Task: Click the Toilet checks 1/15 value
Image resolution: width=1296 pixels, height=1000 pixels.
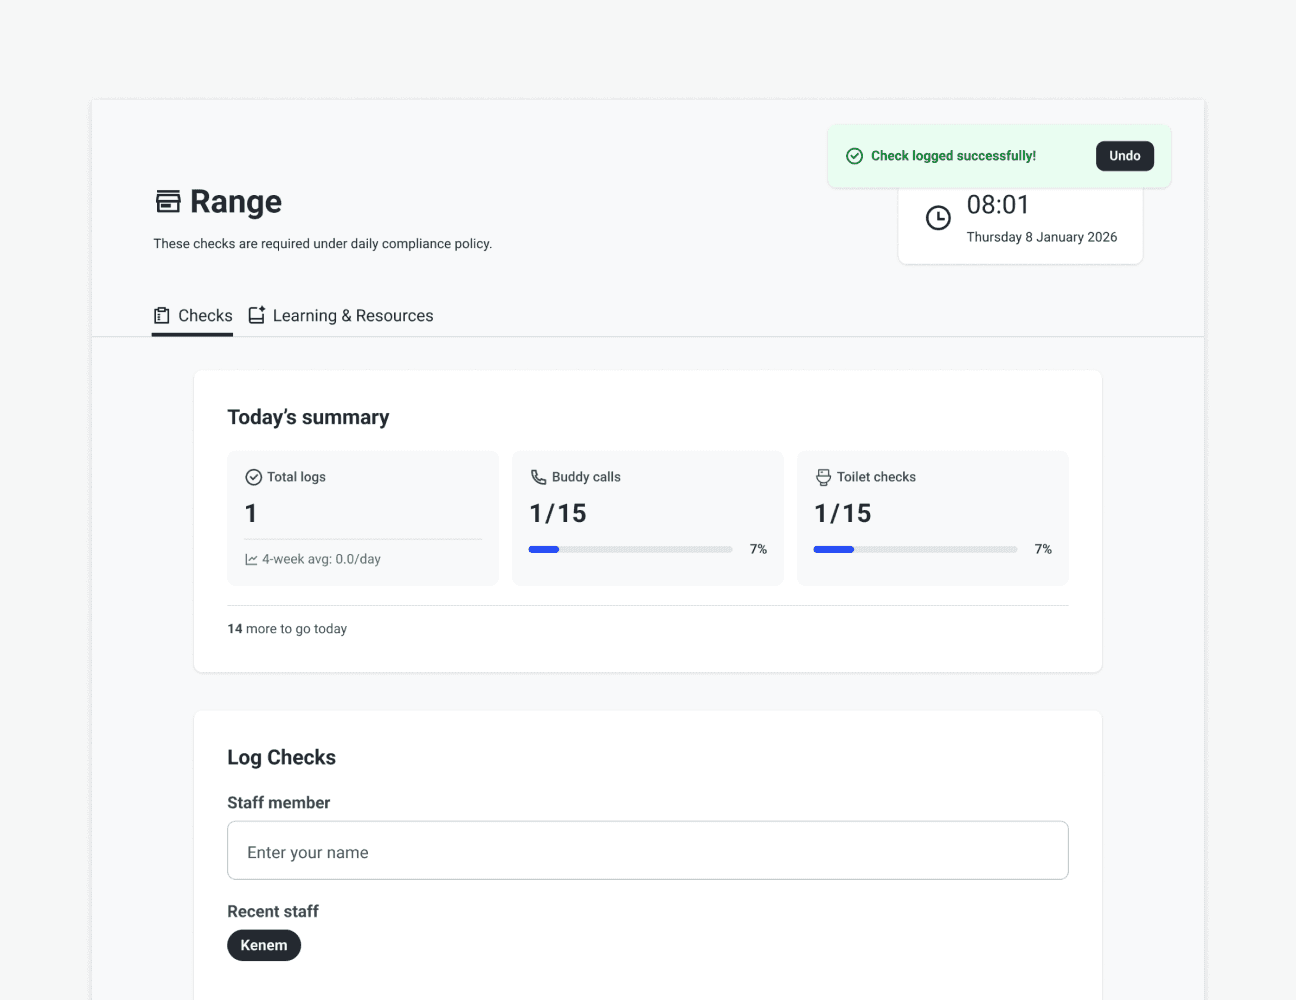Action: 843,513
